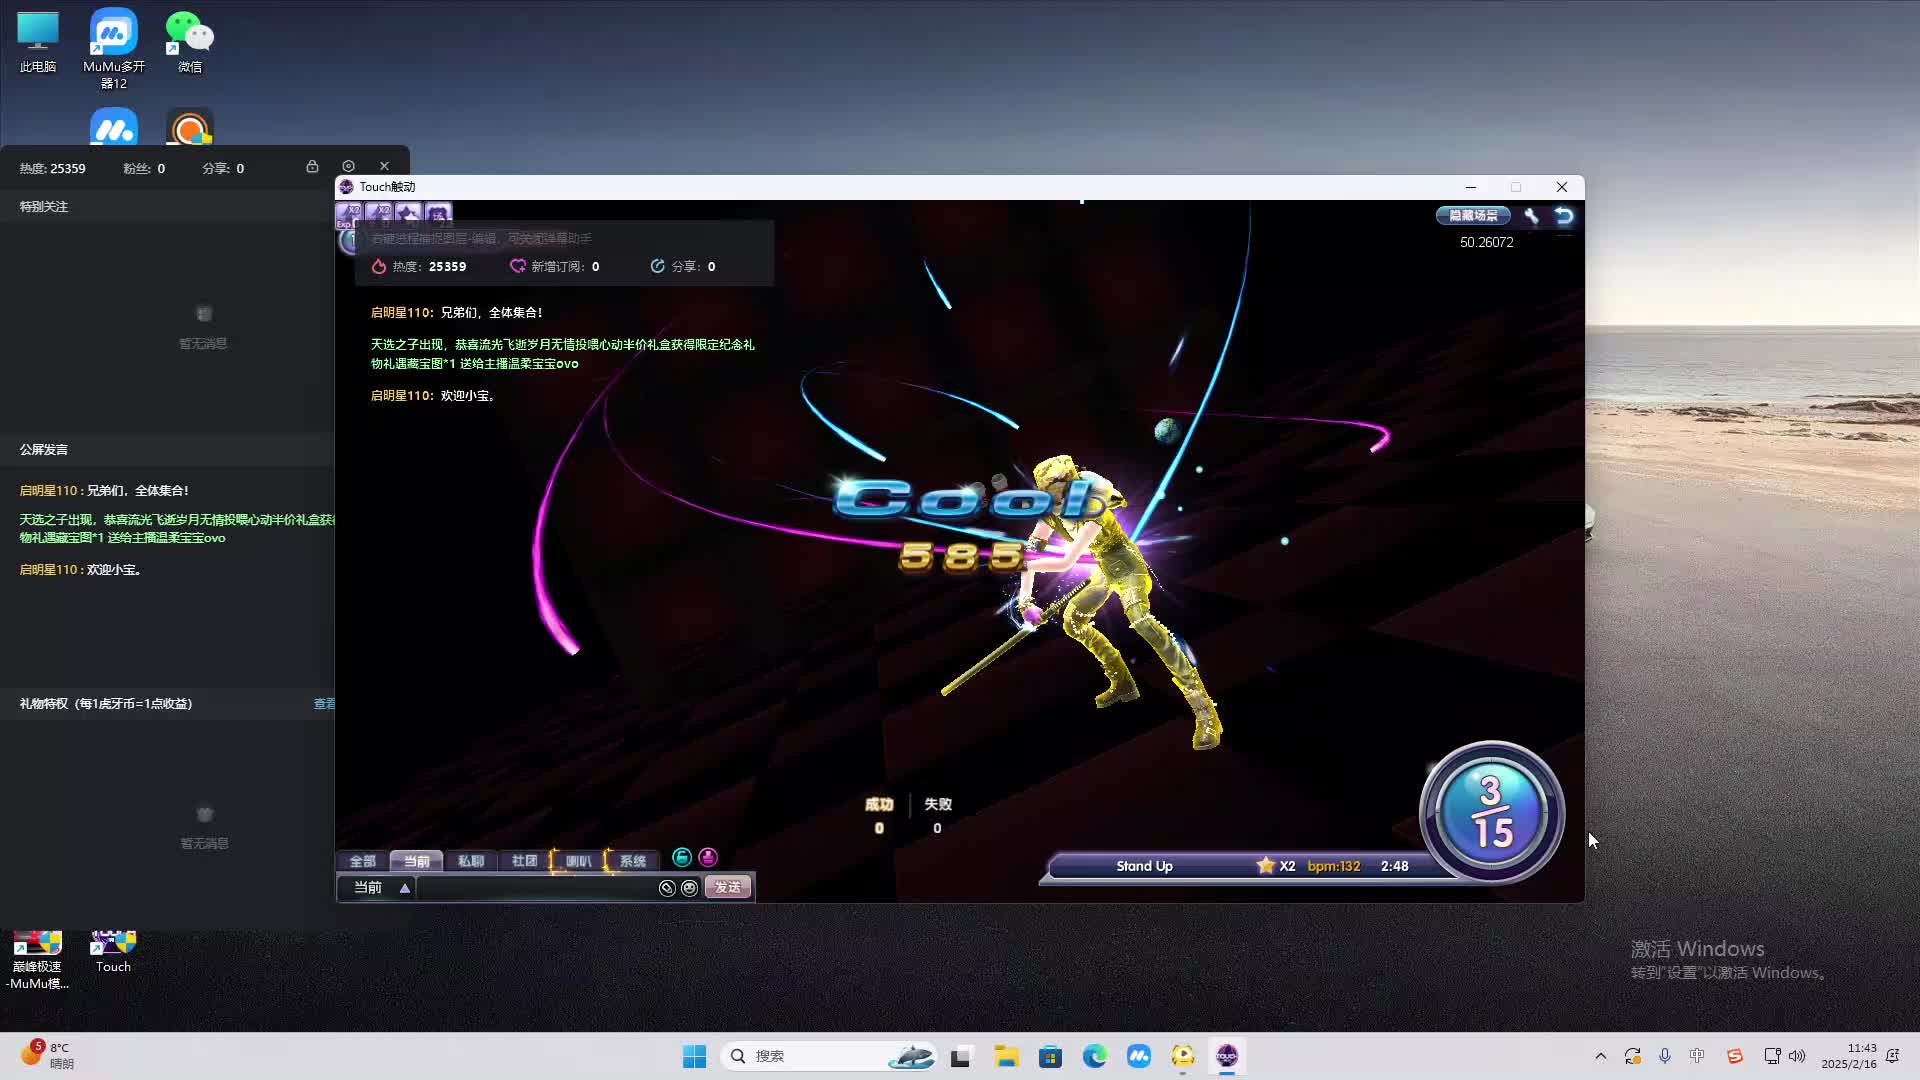Click the 查看 link beside 礼物特权
The height and width of the screenshot is (1080, 1920).
click(324, 704)
